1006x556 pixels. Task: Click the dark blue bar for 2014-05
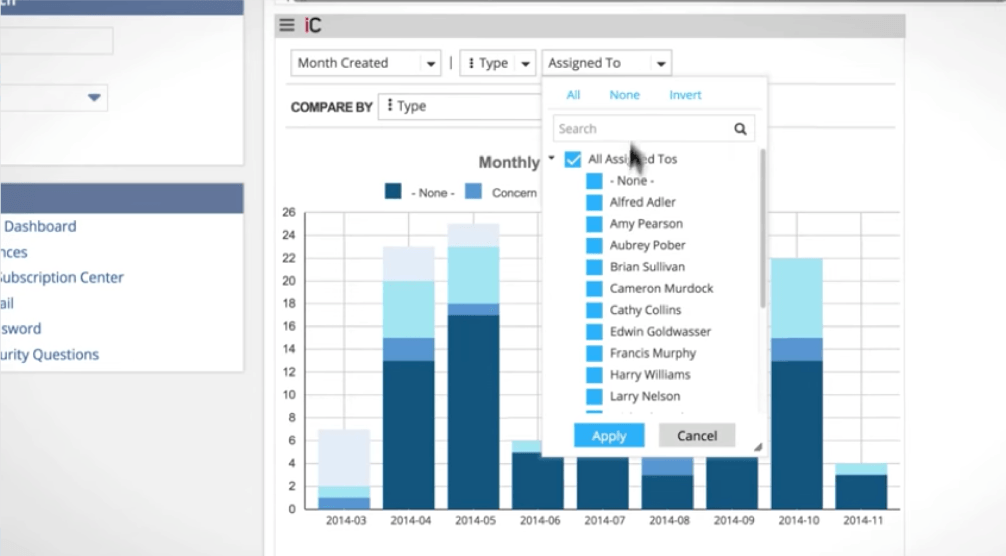(x=473, y=412)
